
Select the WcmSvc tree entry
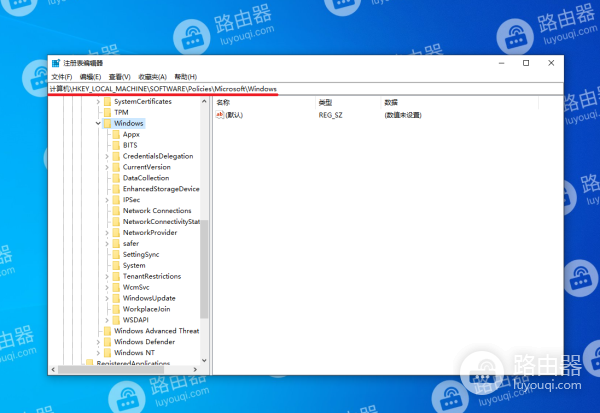point(136,287)
